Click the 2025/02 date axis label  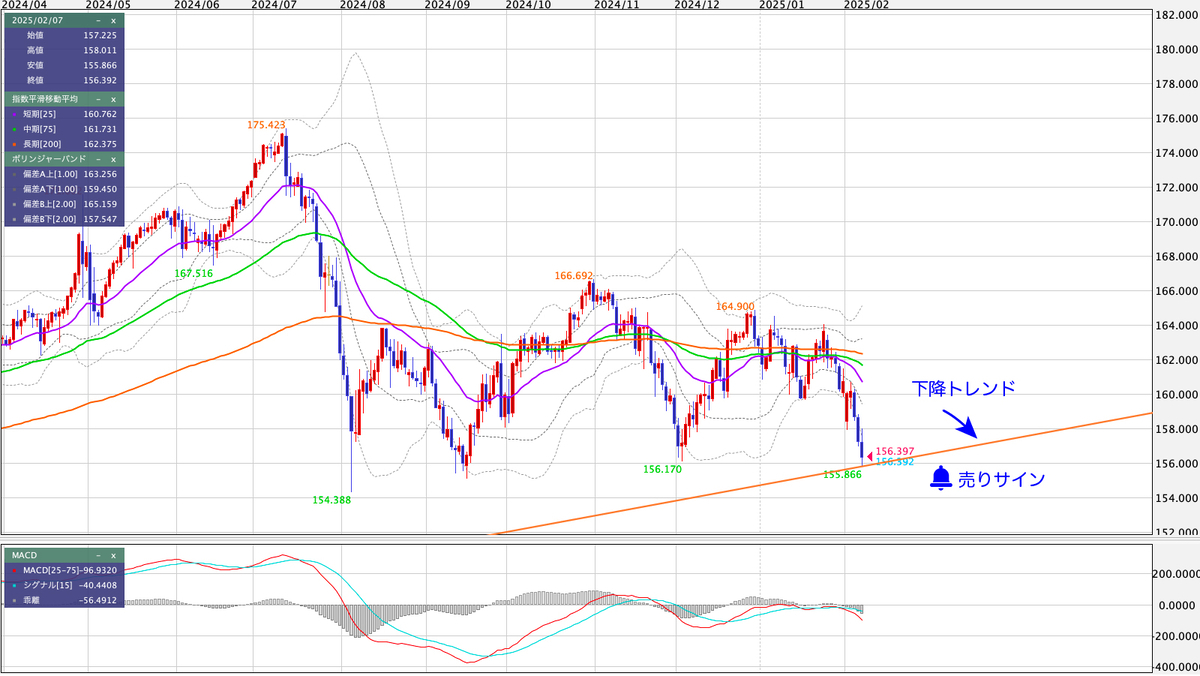[x=866, y=5]
